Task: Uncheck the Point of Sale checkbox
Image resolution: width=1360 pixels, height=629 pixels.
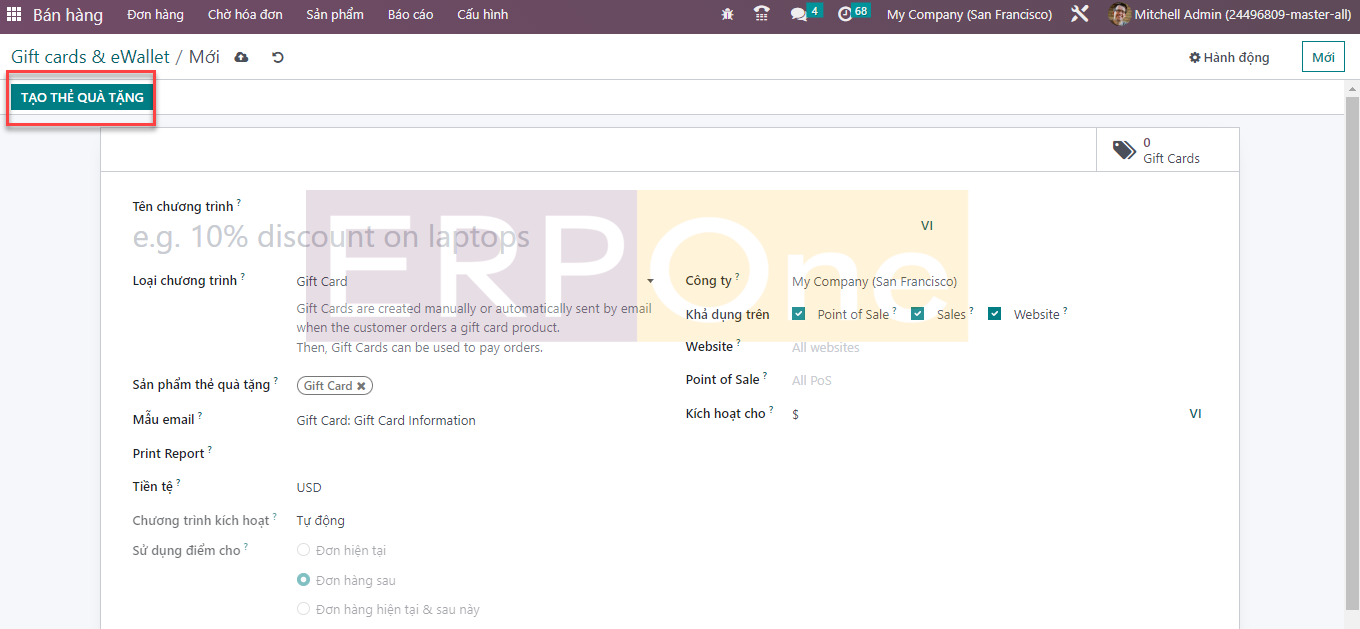Action: tap(799, 314)
